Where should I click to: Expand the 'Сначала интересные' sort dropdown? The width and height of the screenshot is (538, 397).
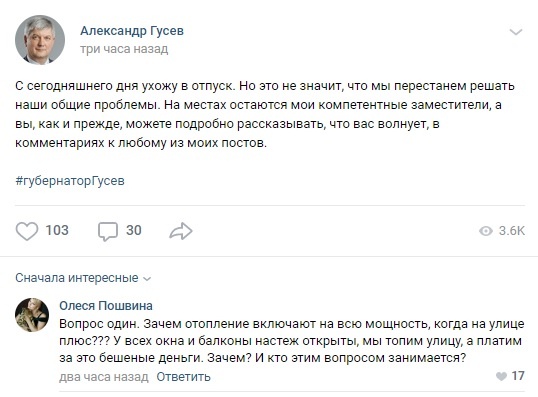pos(83,278)
